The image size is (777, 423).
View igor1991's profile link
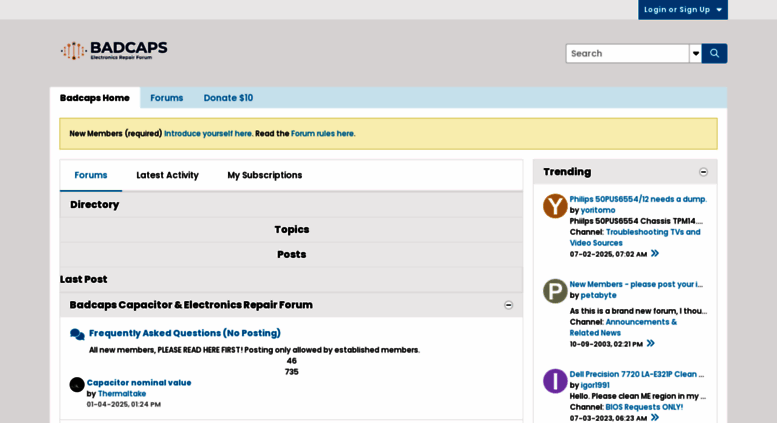pos(595,385)
